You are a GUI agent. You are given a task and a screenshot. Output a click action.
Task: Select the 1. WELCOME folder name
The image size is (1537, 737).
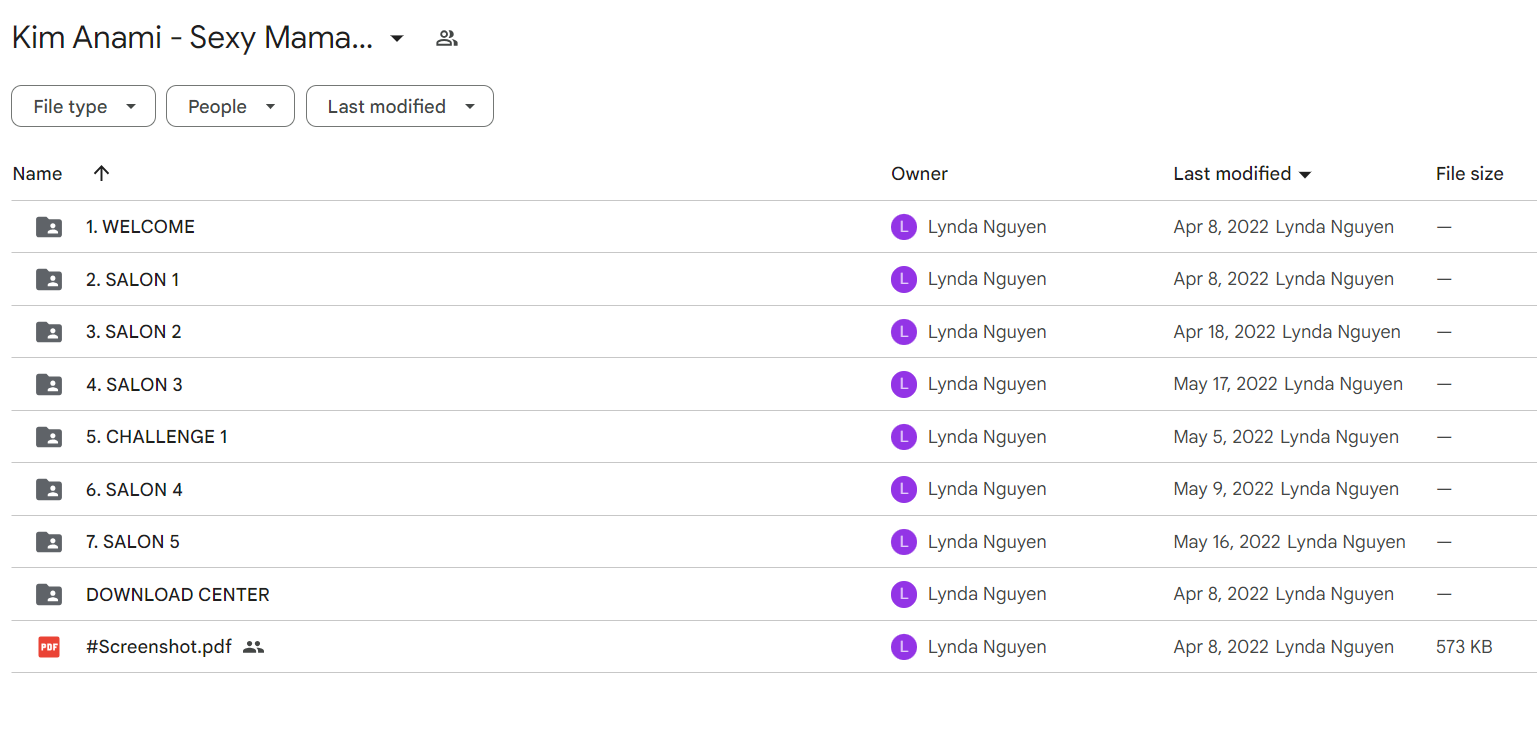pos(140,227)
